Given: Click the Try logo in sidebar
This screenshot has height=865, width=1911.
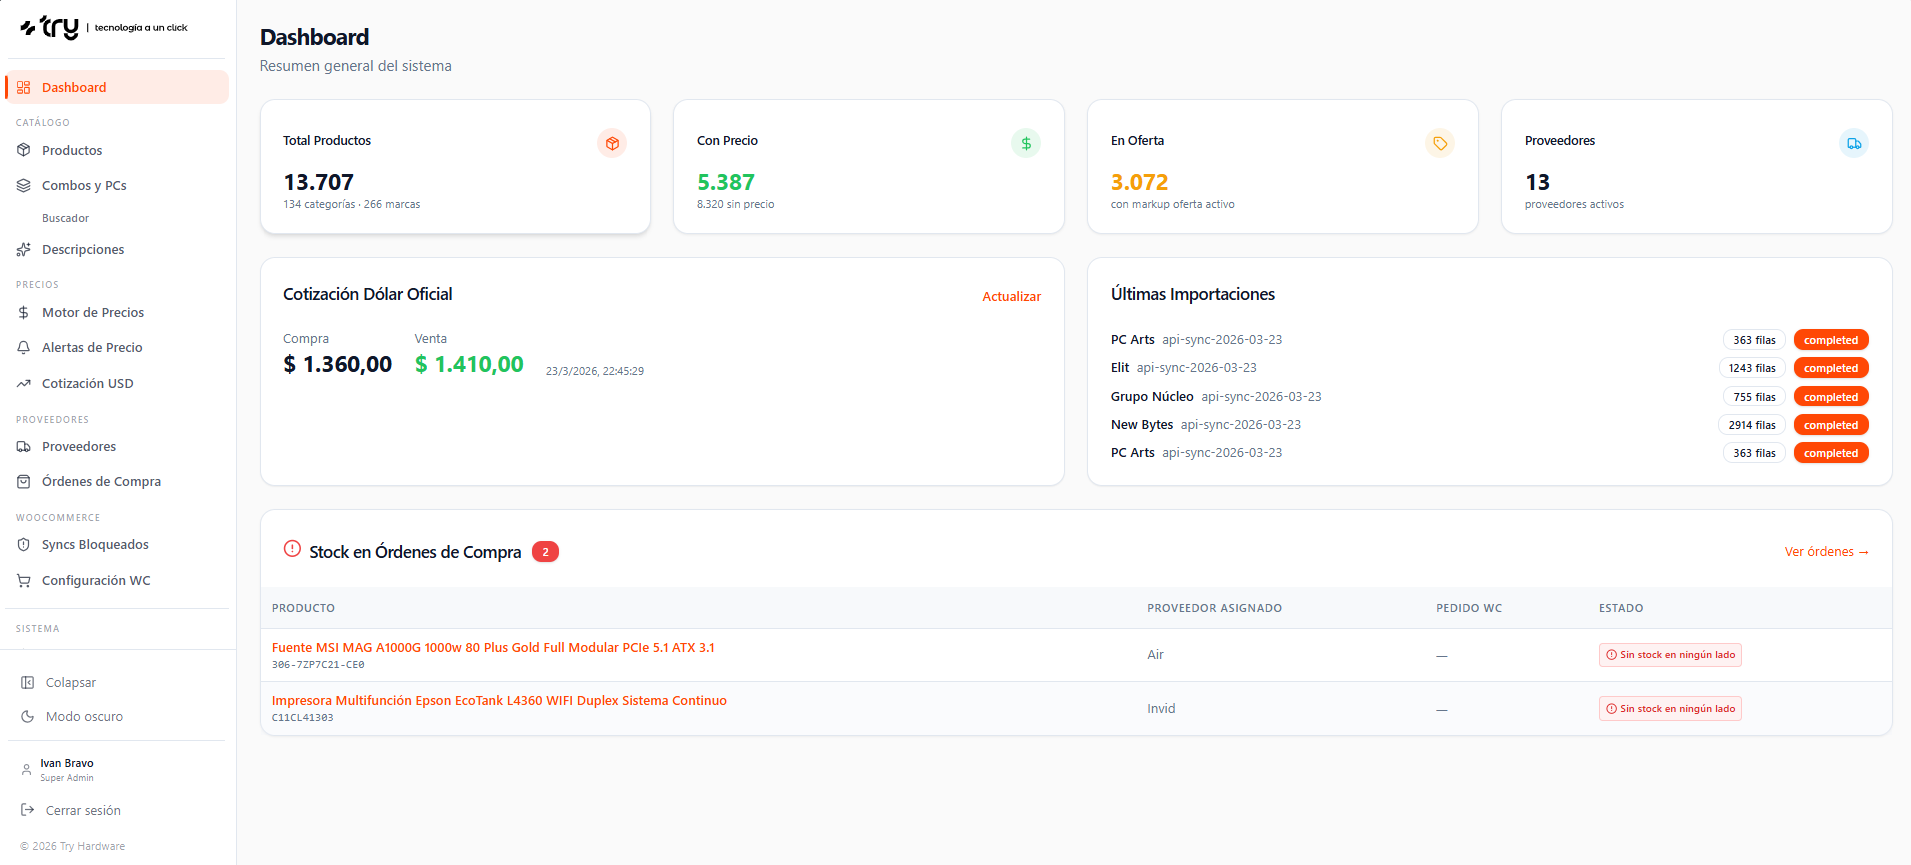Looking at the screenshot, I should (x=50, y=28).
